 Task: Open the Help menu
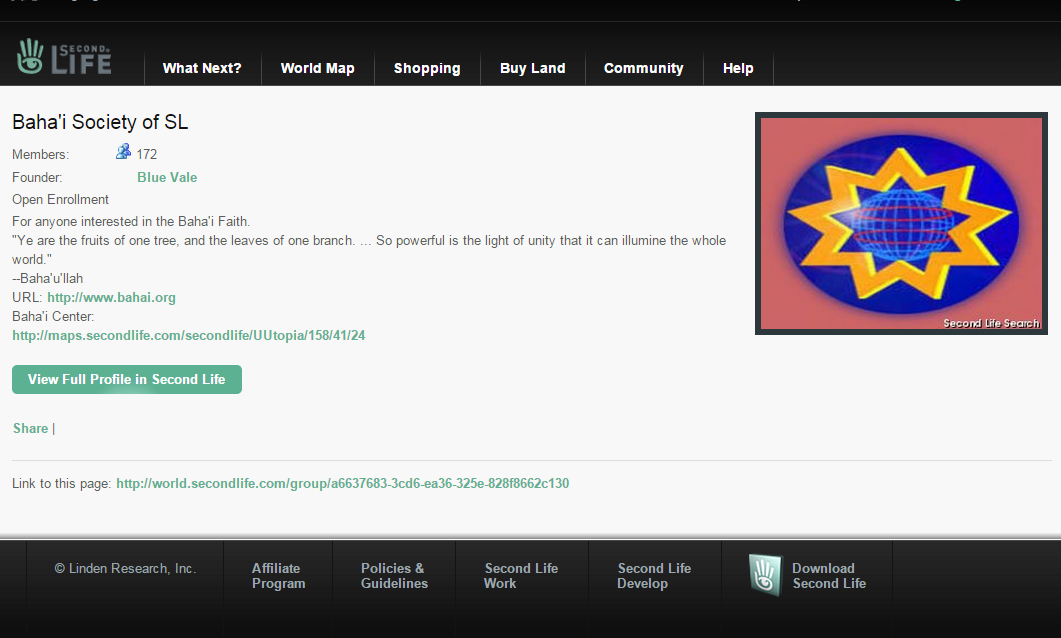(738, 68)
